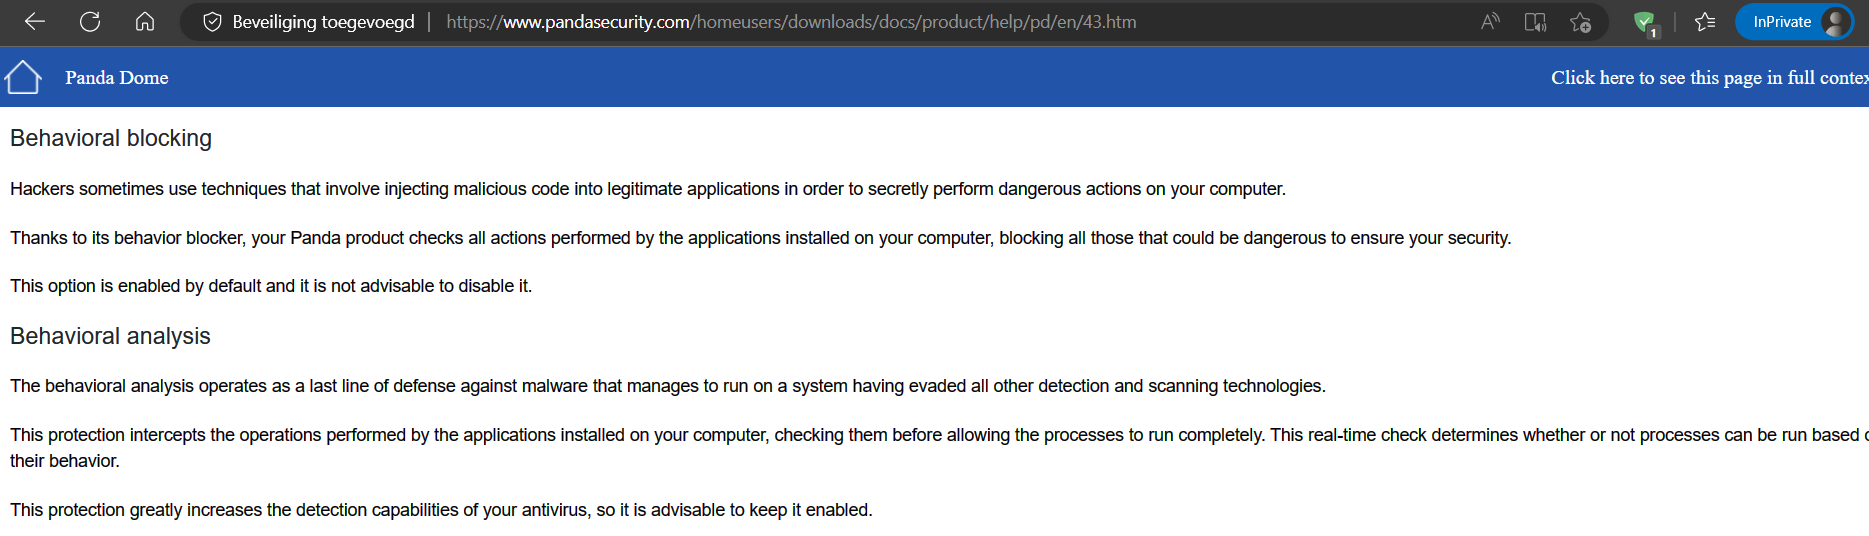This screenshot has width=1869, height=536.
Task: Click the pandasecurity.com URL in address bar
Action: pyautogui.click(x=790, y=22)
